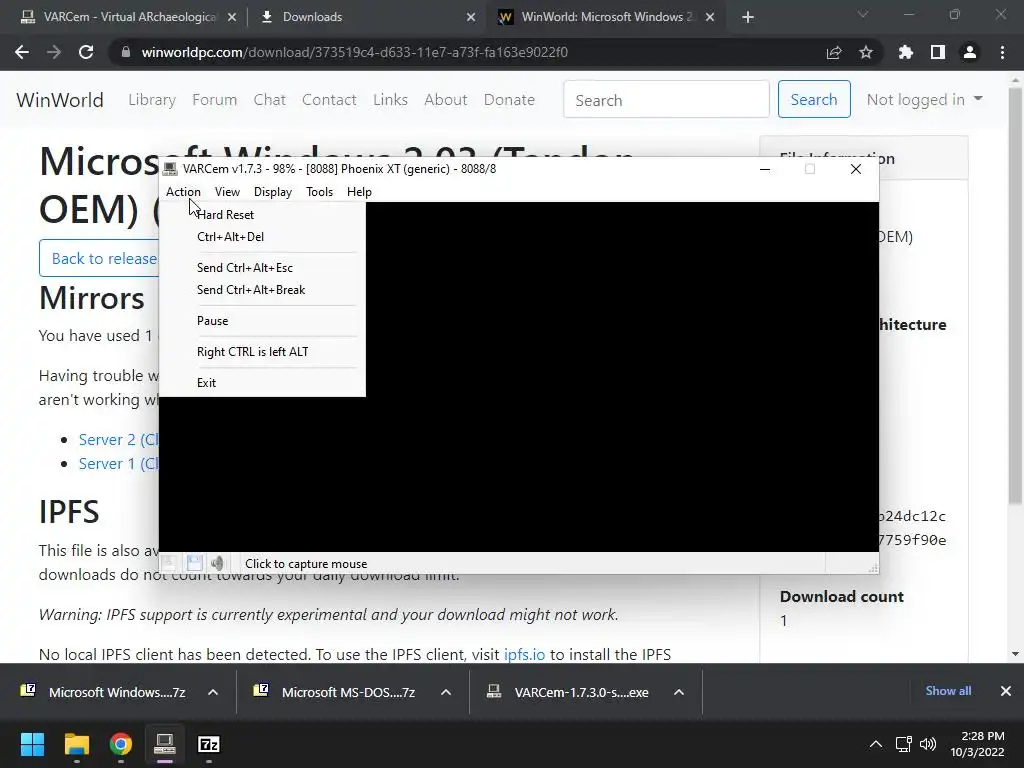Open File Explorer from the taskbar
Image resolution: width=1024 pixels, height=768 pixels.
tap(76, 744)
